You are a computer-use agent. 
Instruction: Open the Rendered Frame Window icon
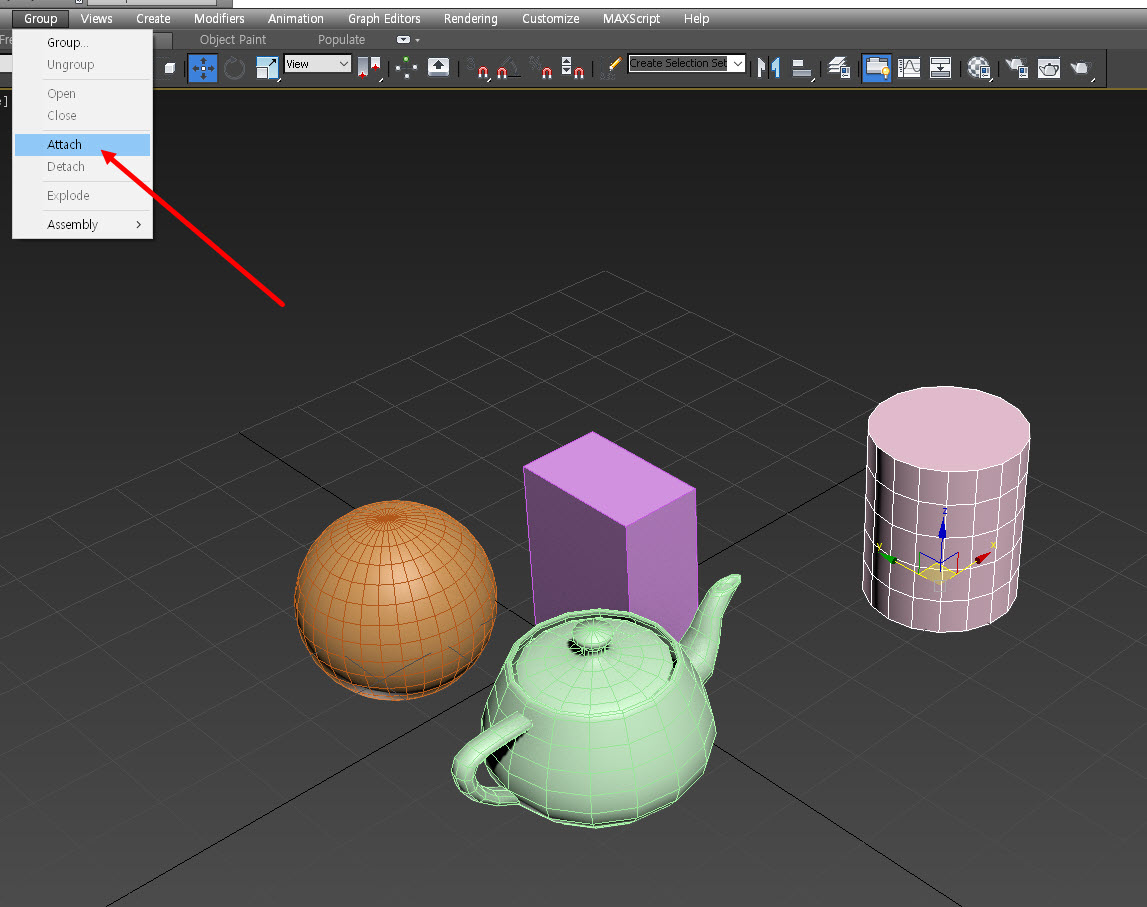[1049, 68]
